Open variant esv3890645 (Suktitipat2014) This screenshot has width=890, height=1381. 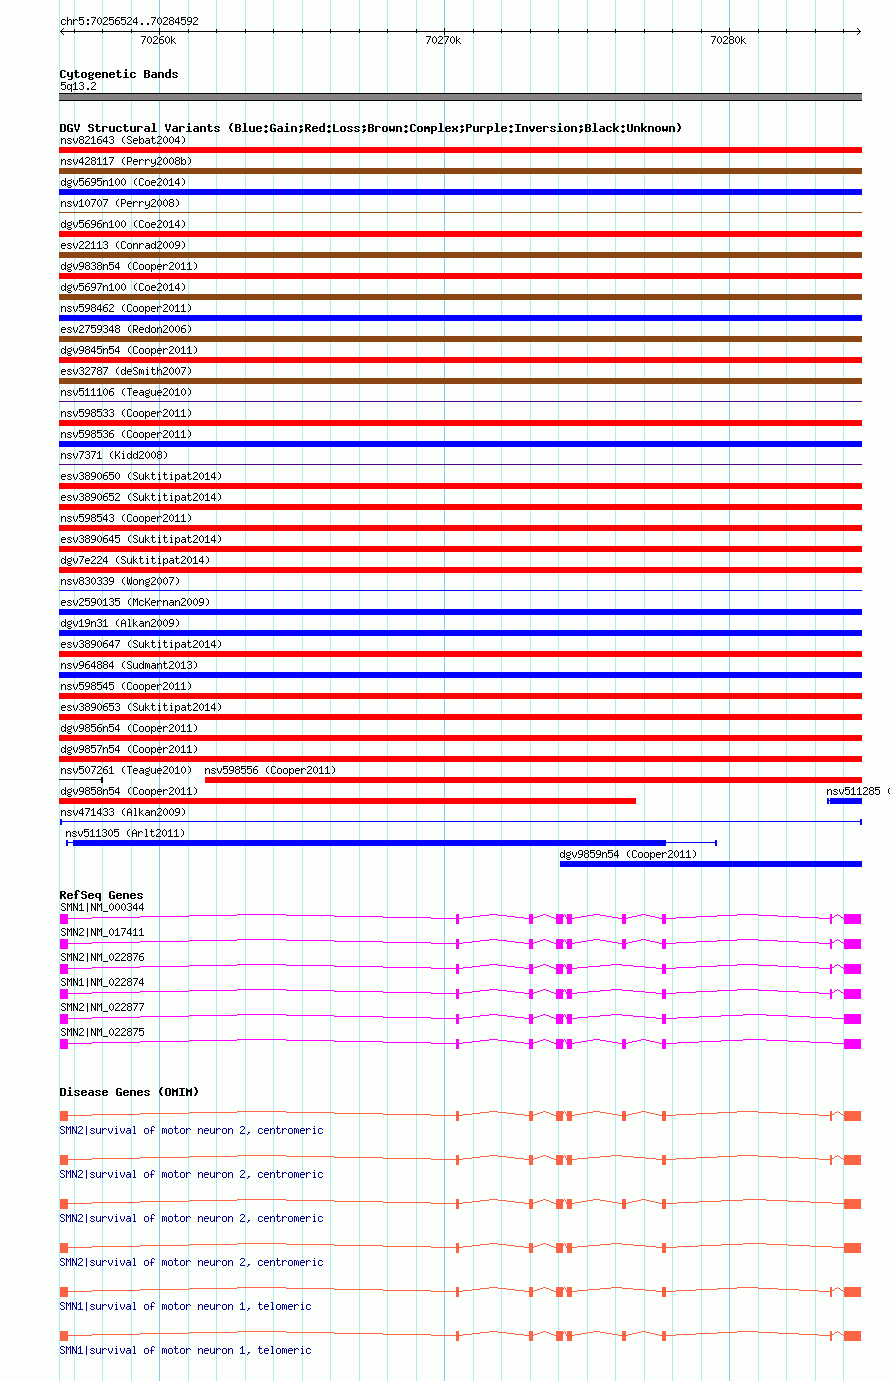pos(141,539)
